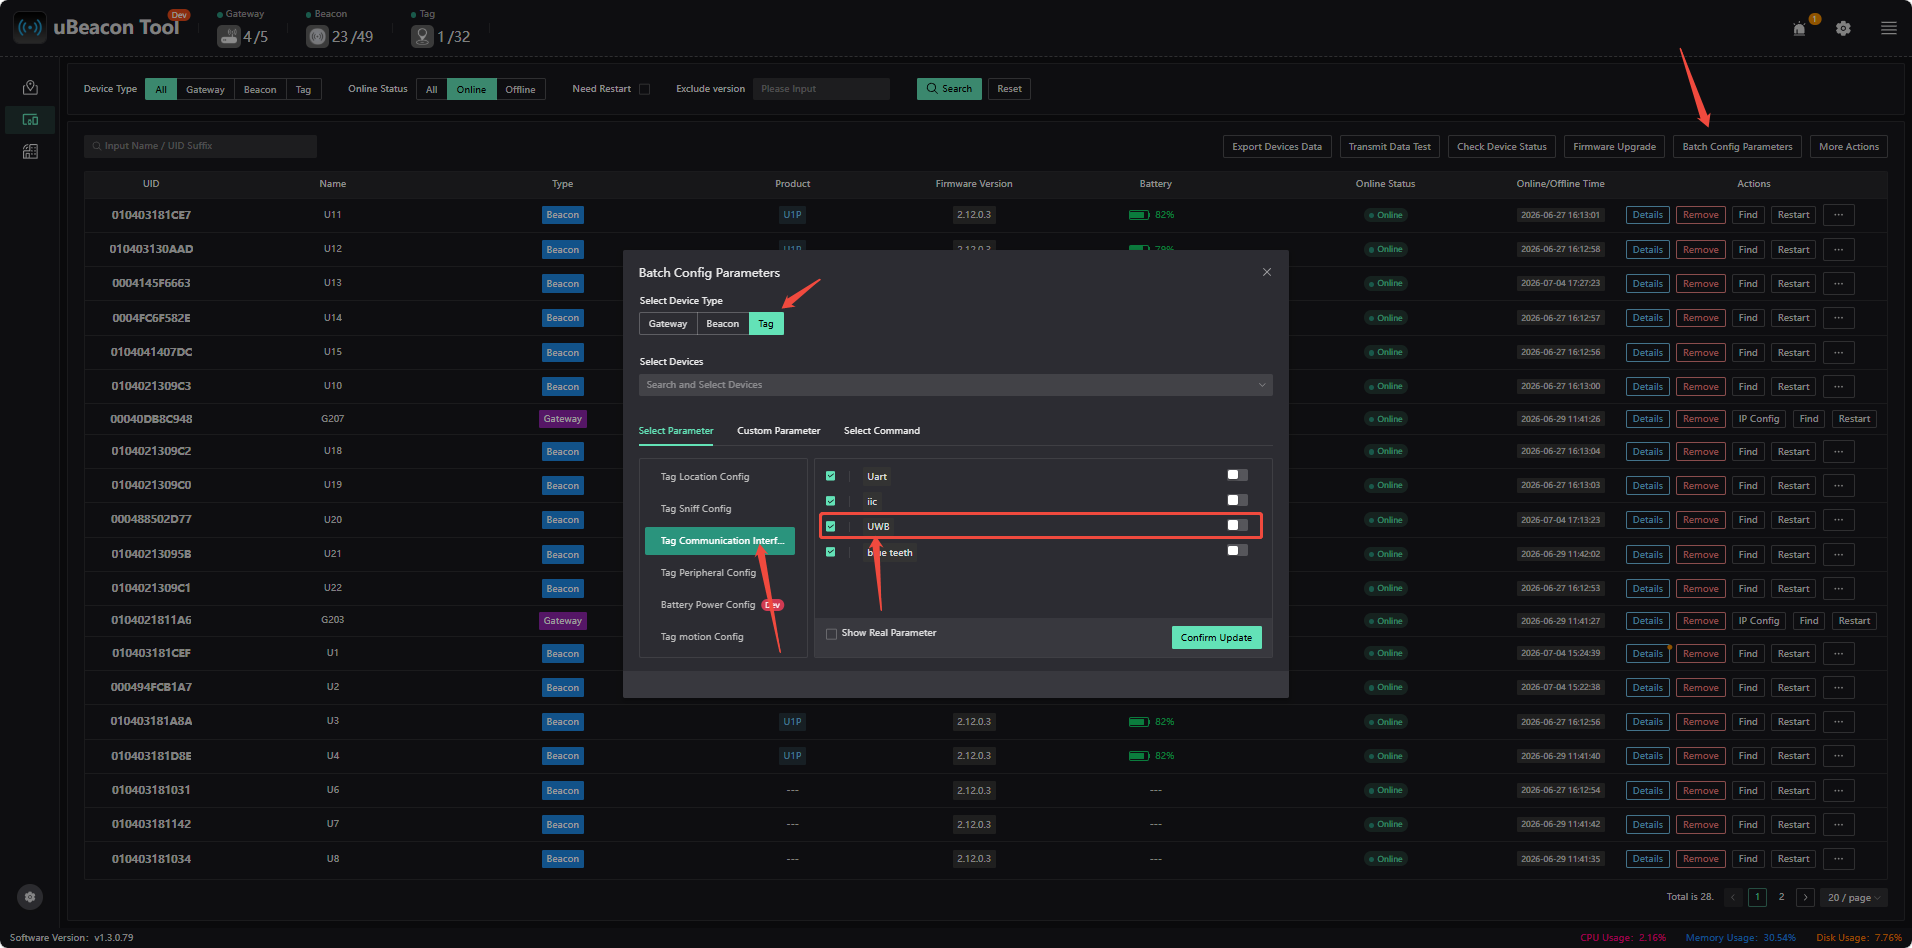Image resolution: width=1912 pixels, height=948 pixels.
Task: Click the Input Name / UID Suffix field
Action: point(200,146)
